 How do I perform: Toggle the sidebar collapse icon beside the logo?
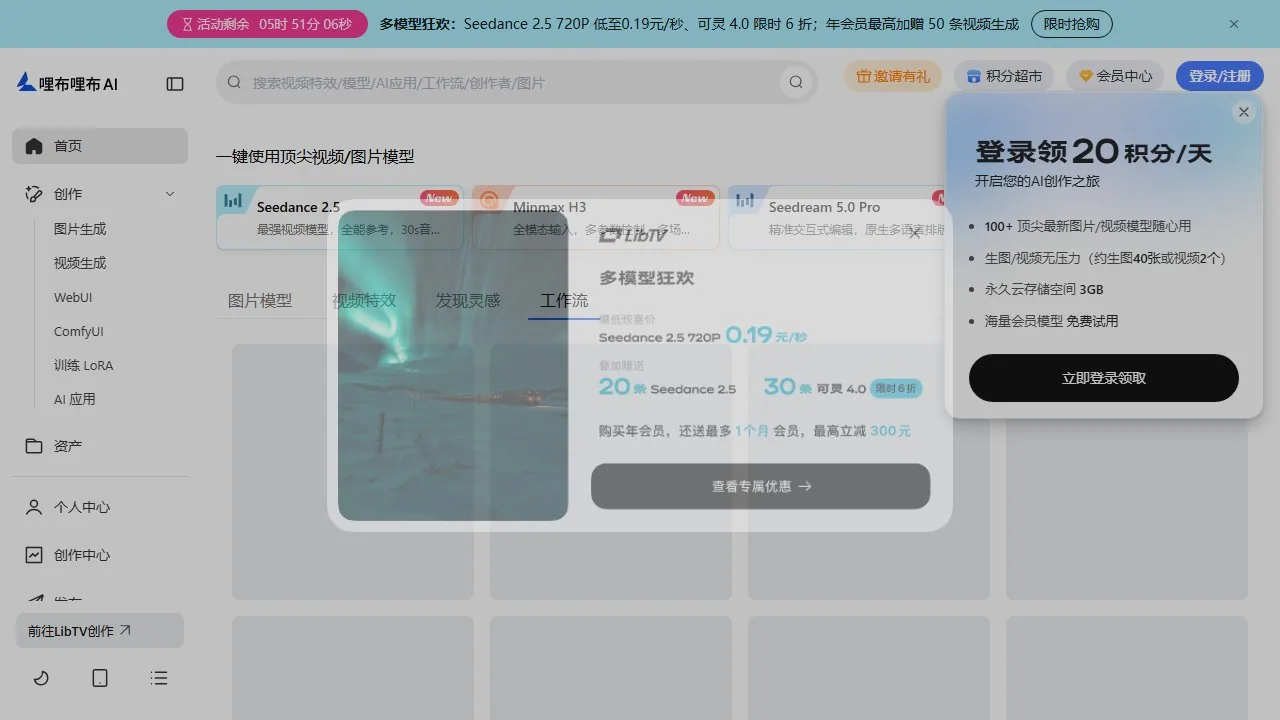175,84
